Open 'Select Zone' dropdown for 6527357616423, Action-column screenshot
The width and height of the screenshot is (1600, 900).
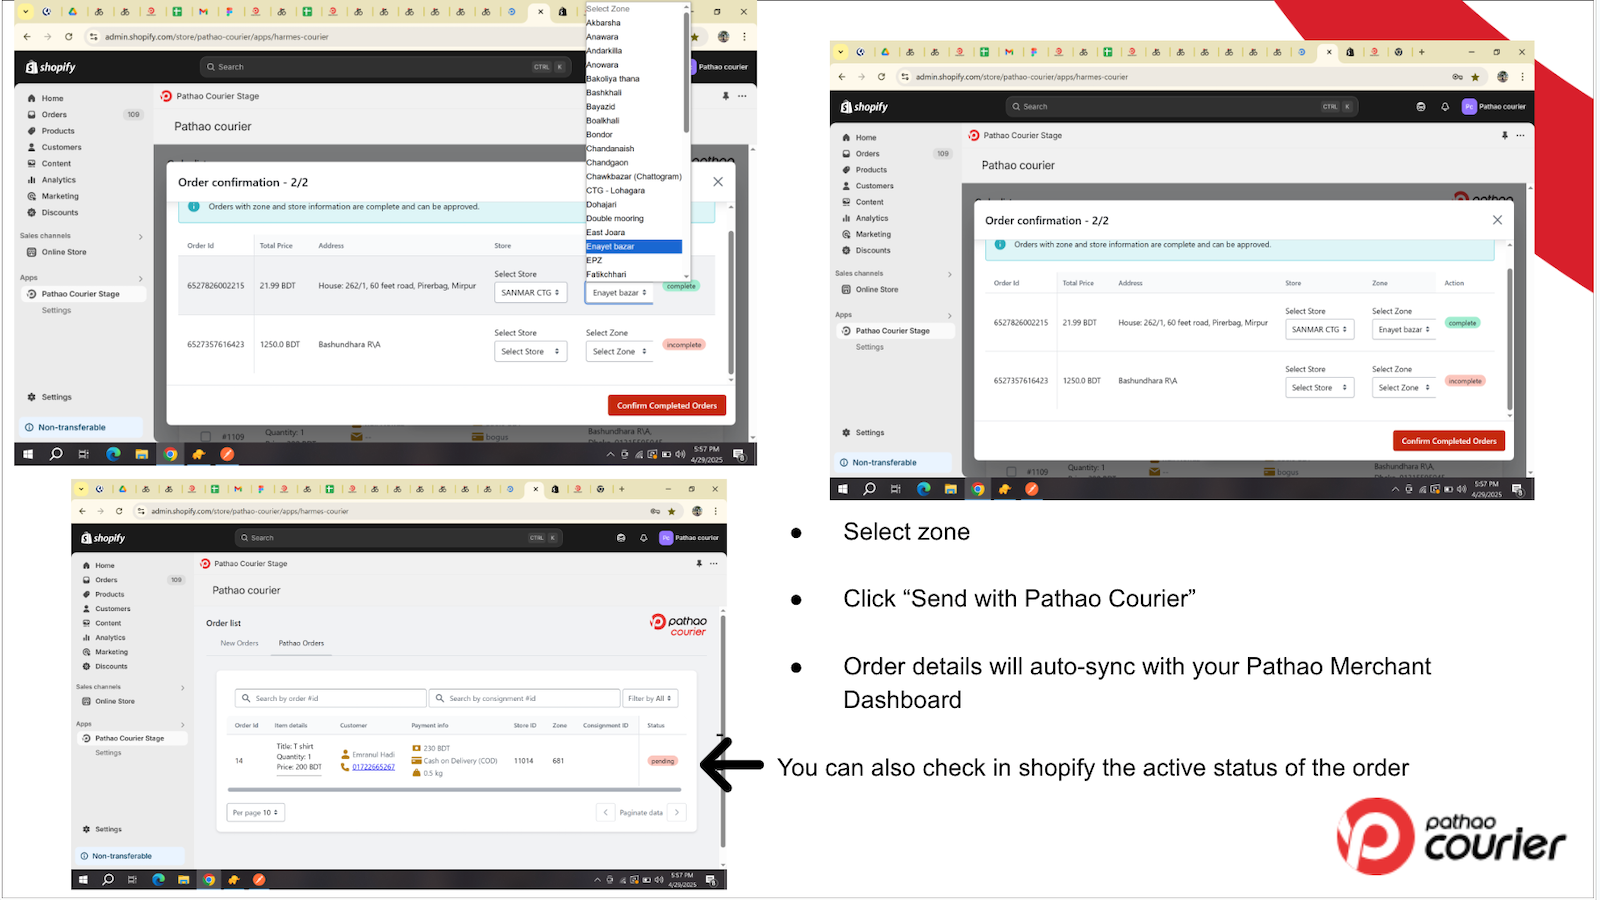(x=1404, y=387)
